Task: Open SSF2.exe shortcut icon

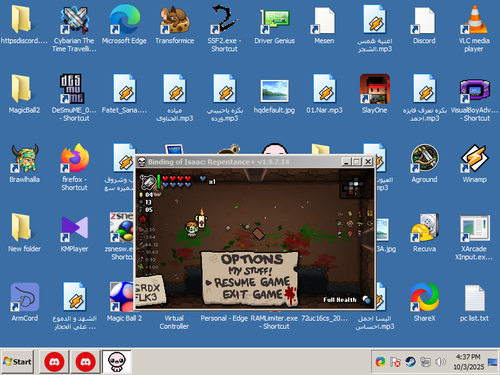Action: pyautogui.click(x=225, y=20)
